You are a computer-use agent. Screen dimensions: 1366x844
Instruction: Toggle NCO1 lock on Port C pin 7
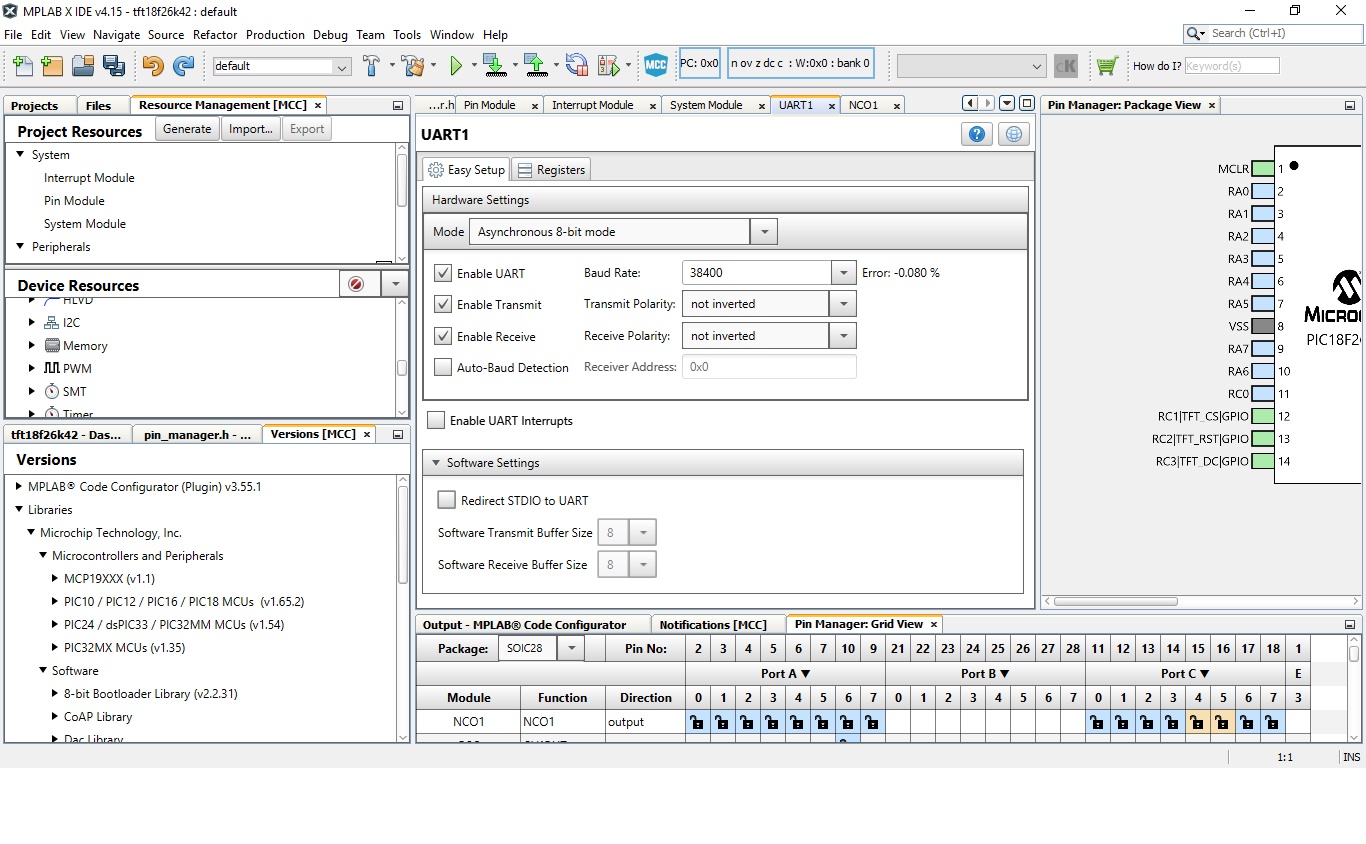[x=1272, y=722]
